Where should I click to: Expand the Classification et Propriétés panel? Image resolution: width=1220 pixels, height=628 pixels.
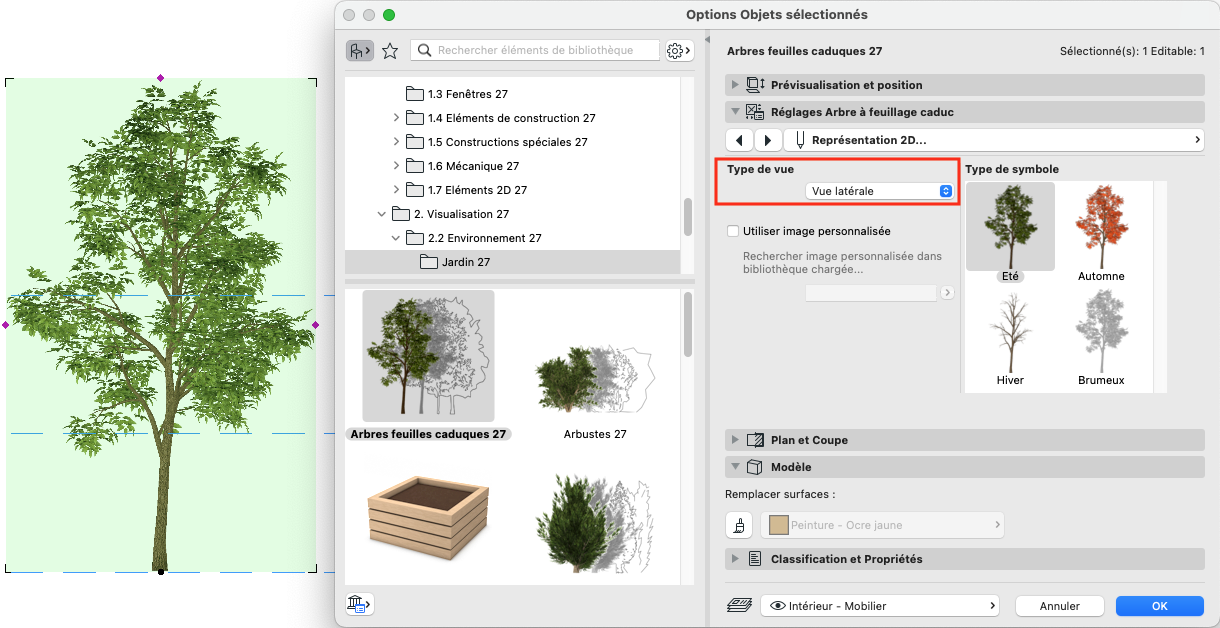[736, 559]
